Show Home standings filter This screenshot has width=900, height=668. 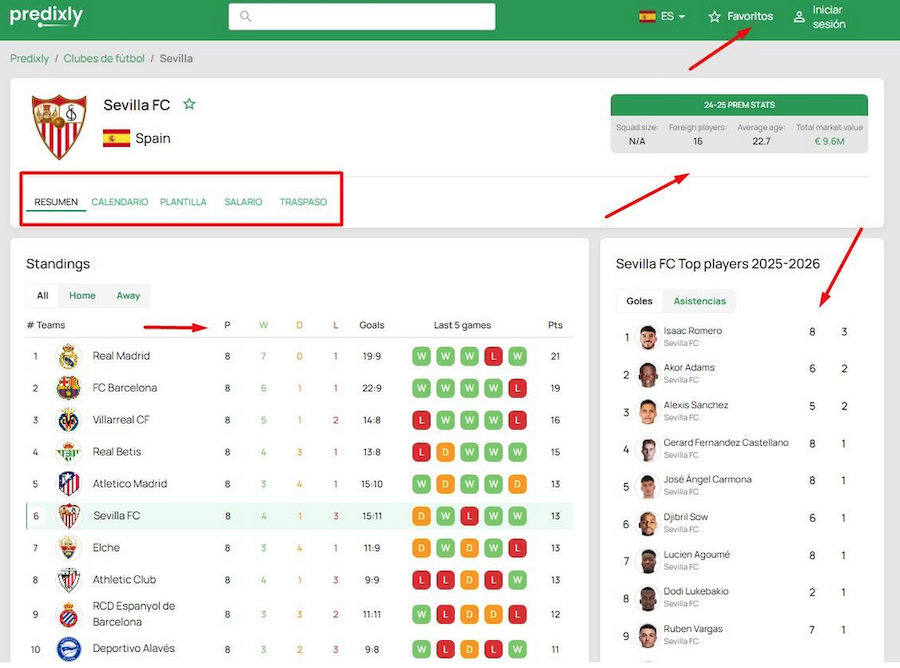(82, 295)
